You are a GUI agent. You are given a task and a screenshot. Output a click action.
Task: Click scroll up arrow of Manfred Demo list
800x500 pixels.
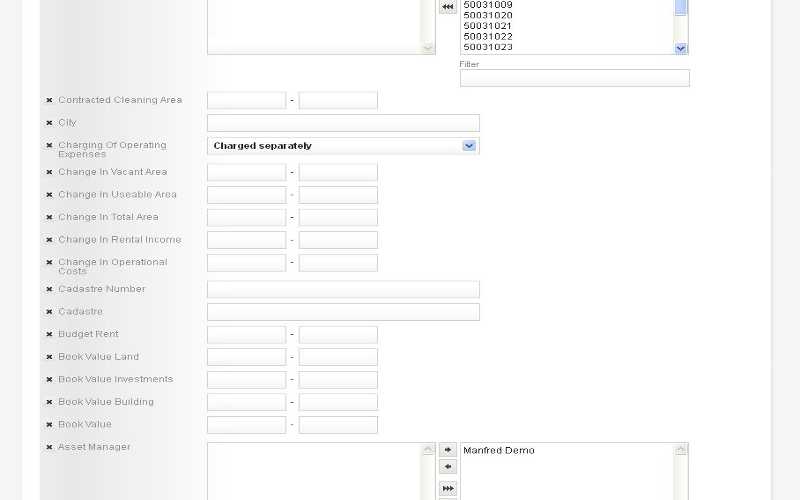click(x=681, y=449)
